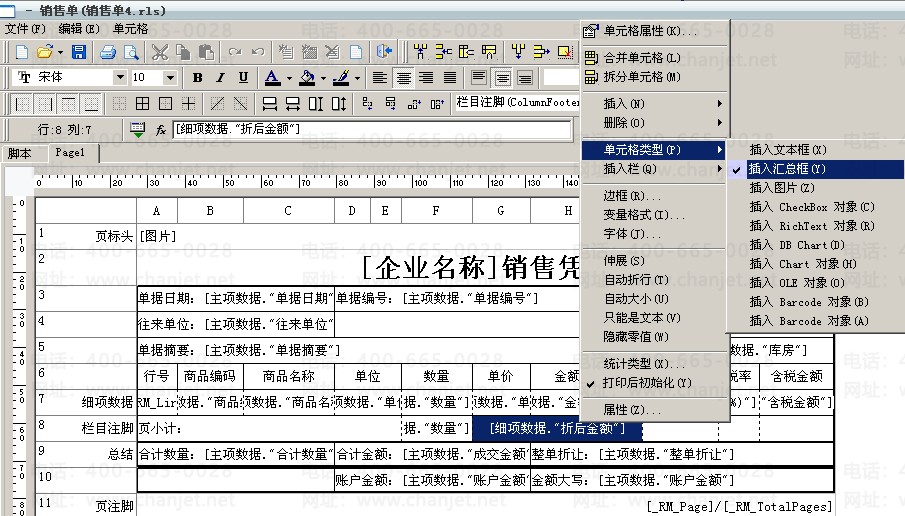Toggle the checked 插入汇总框 option
Image resolution: width=905 pixels, height=516 pixels.
[x=787, y=169]
